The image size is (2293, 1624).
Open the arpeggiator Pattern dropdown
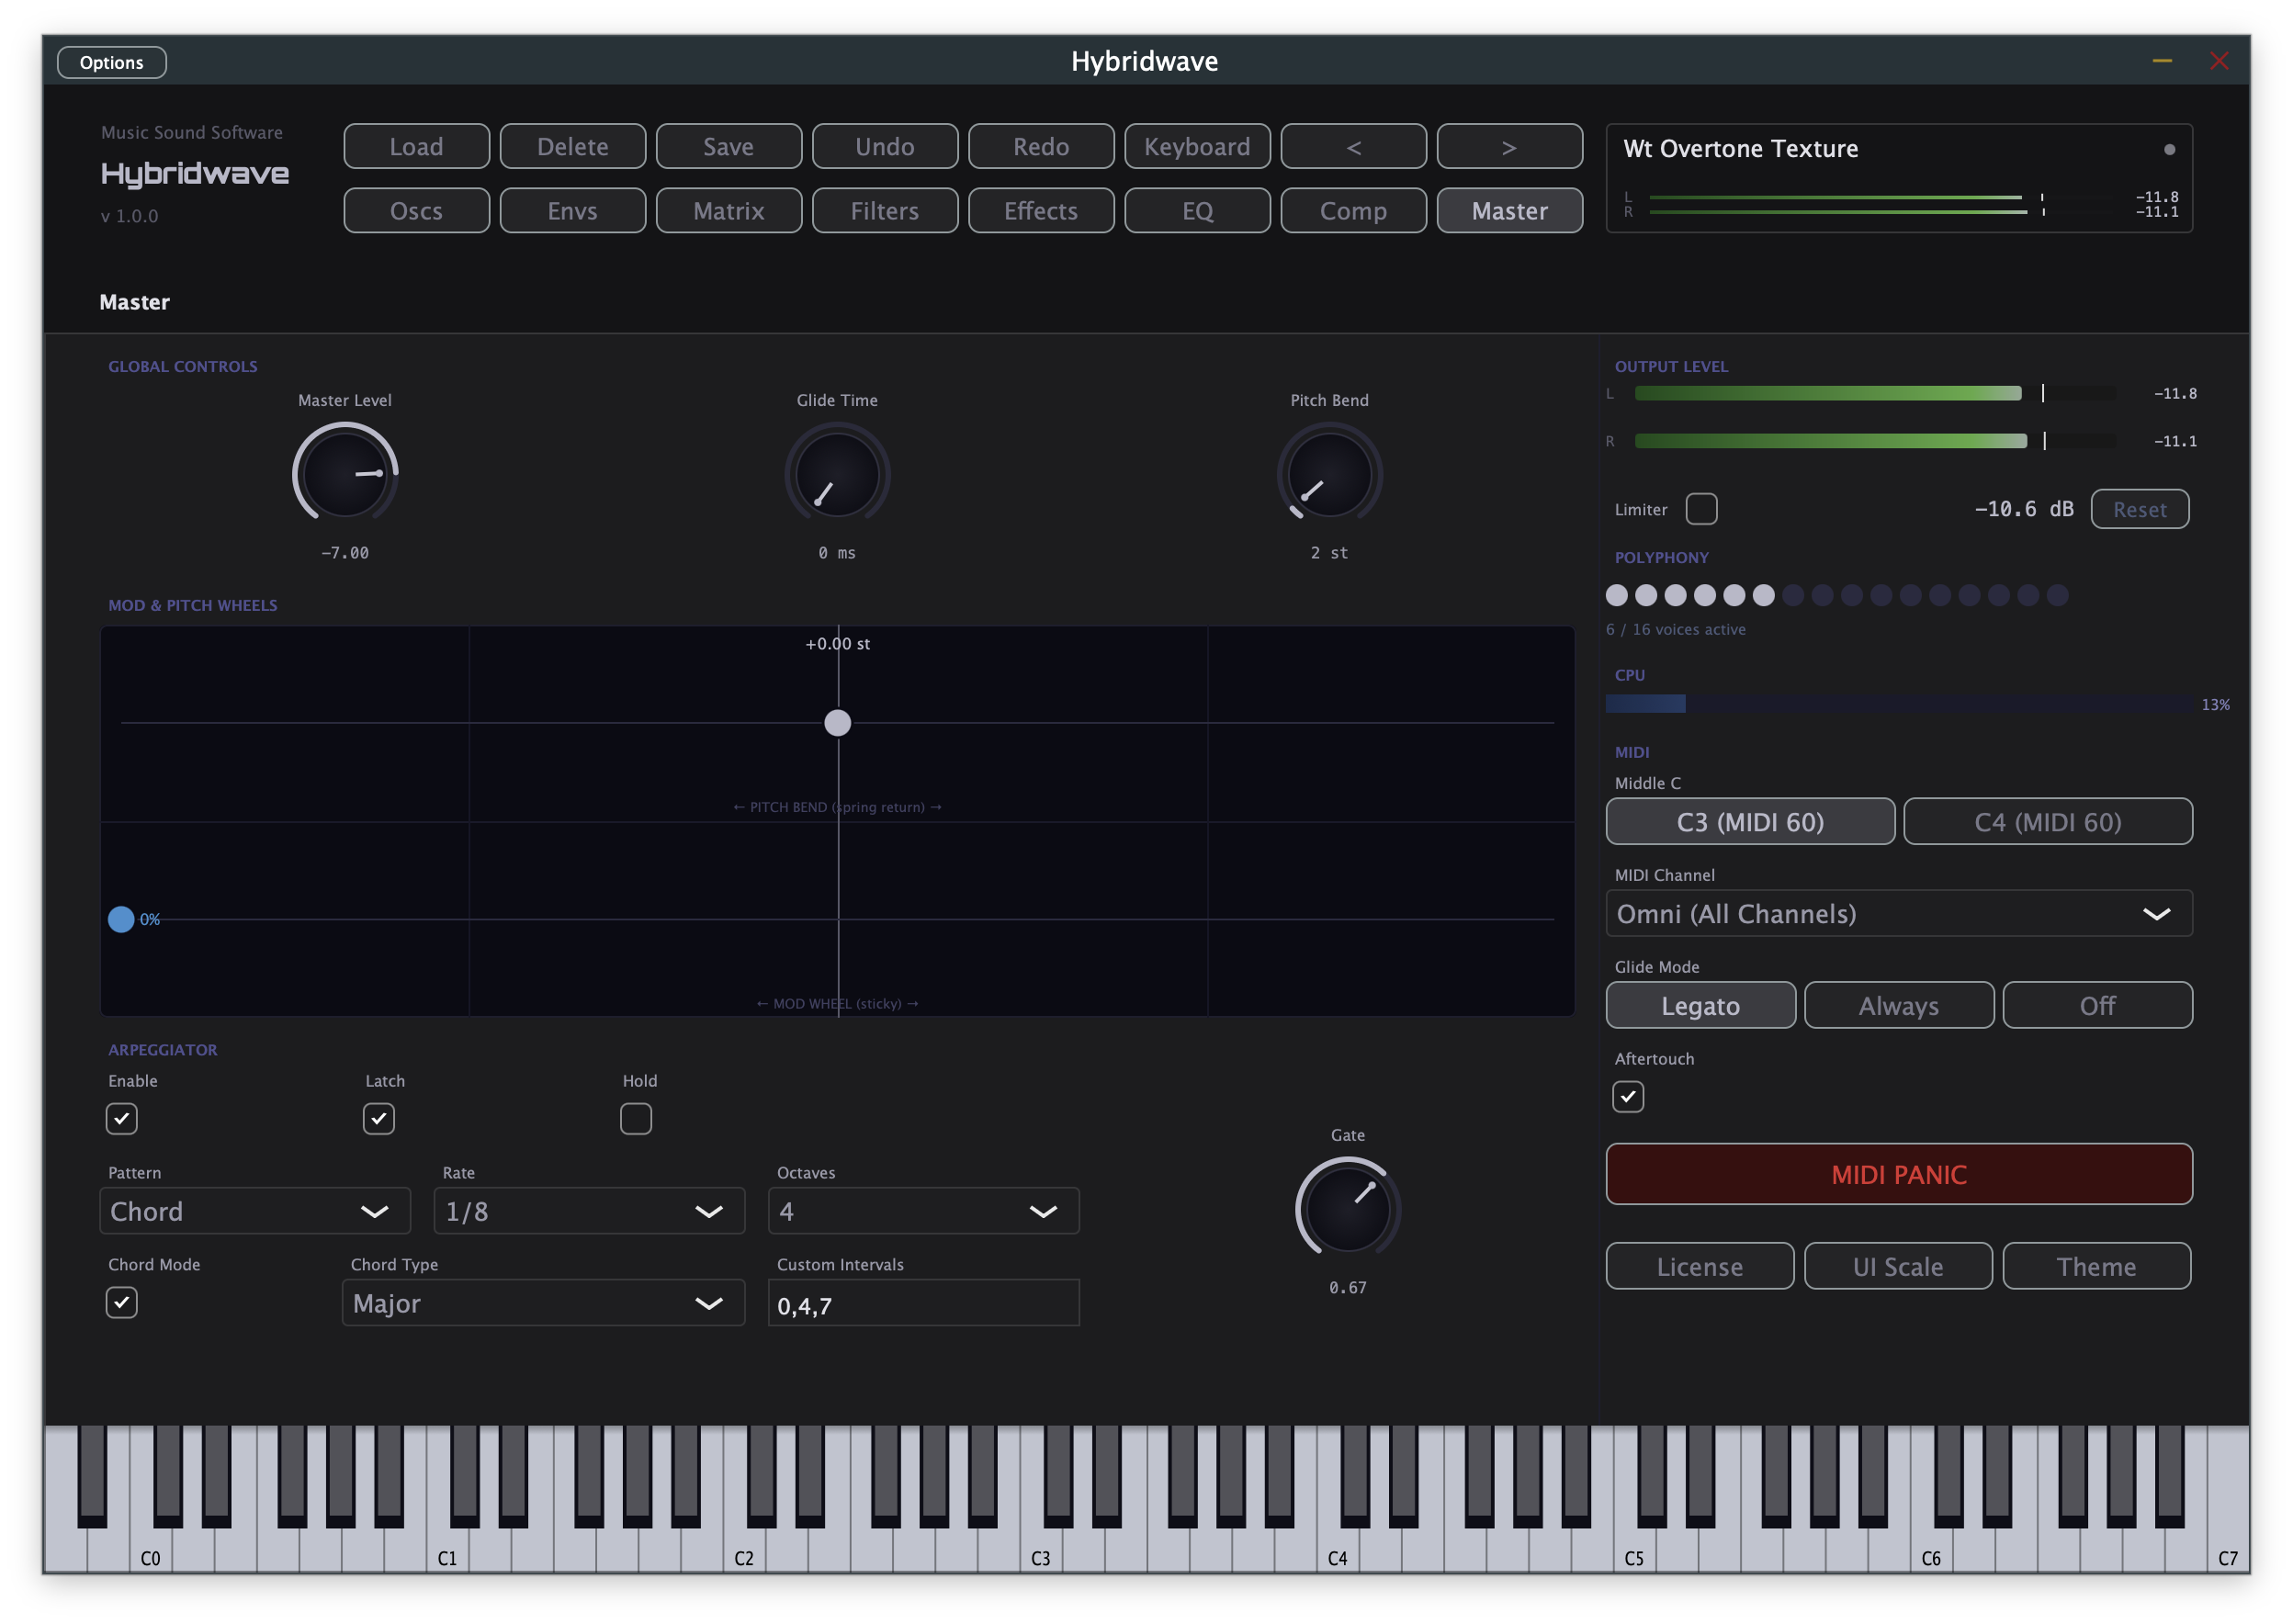[255, 1210]
